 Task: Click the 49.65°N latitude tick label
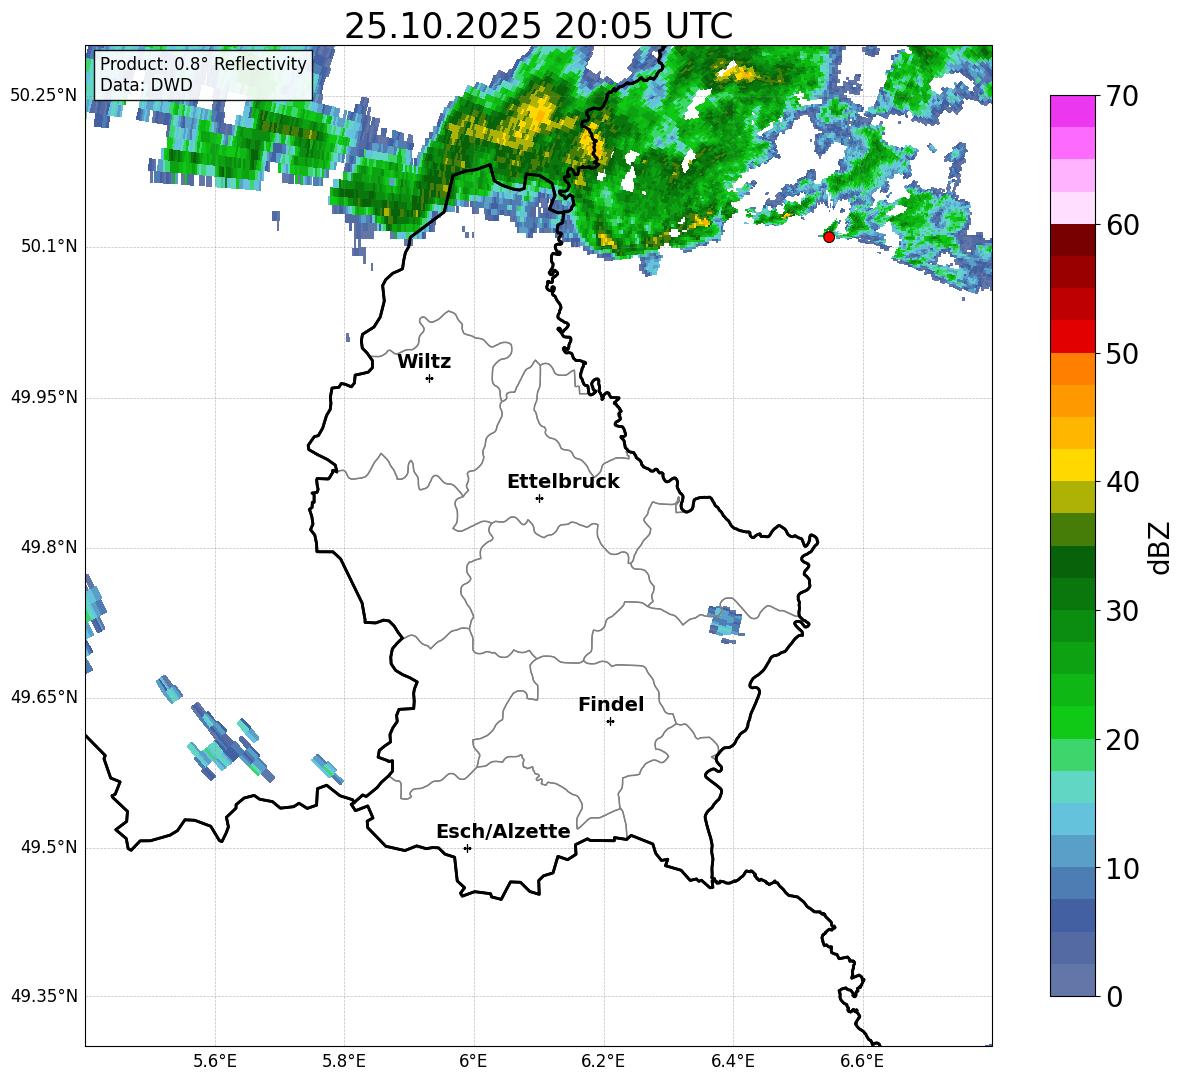tap(44, 697)
